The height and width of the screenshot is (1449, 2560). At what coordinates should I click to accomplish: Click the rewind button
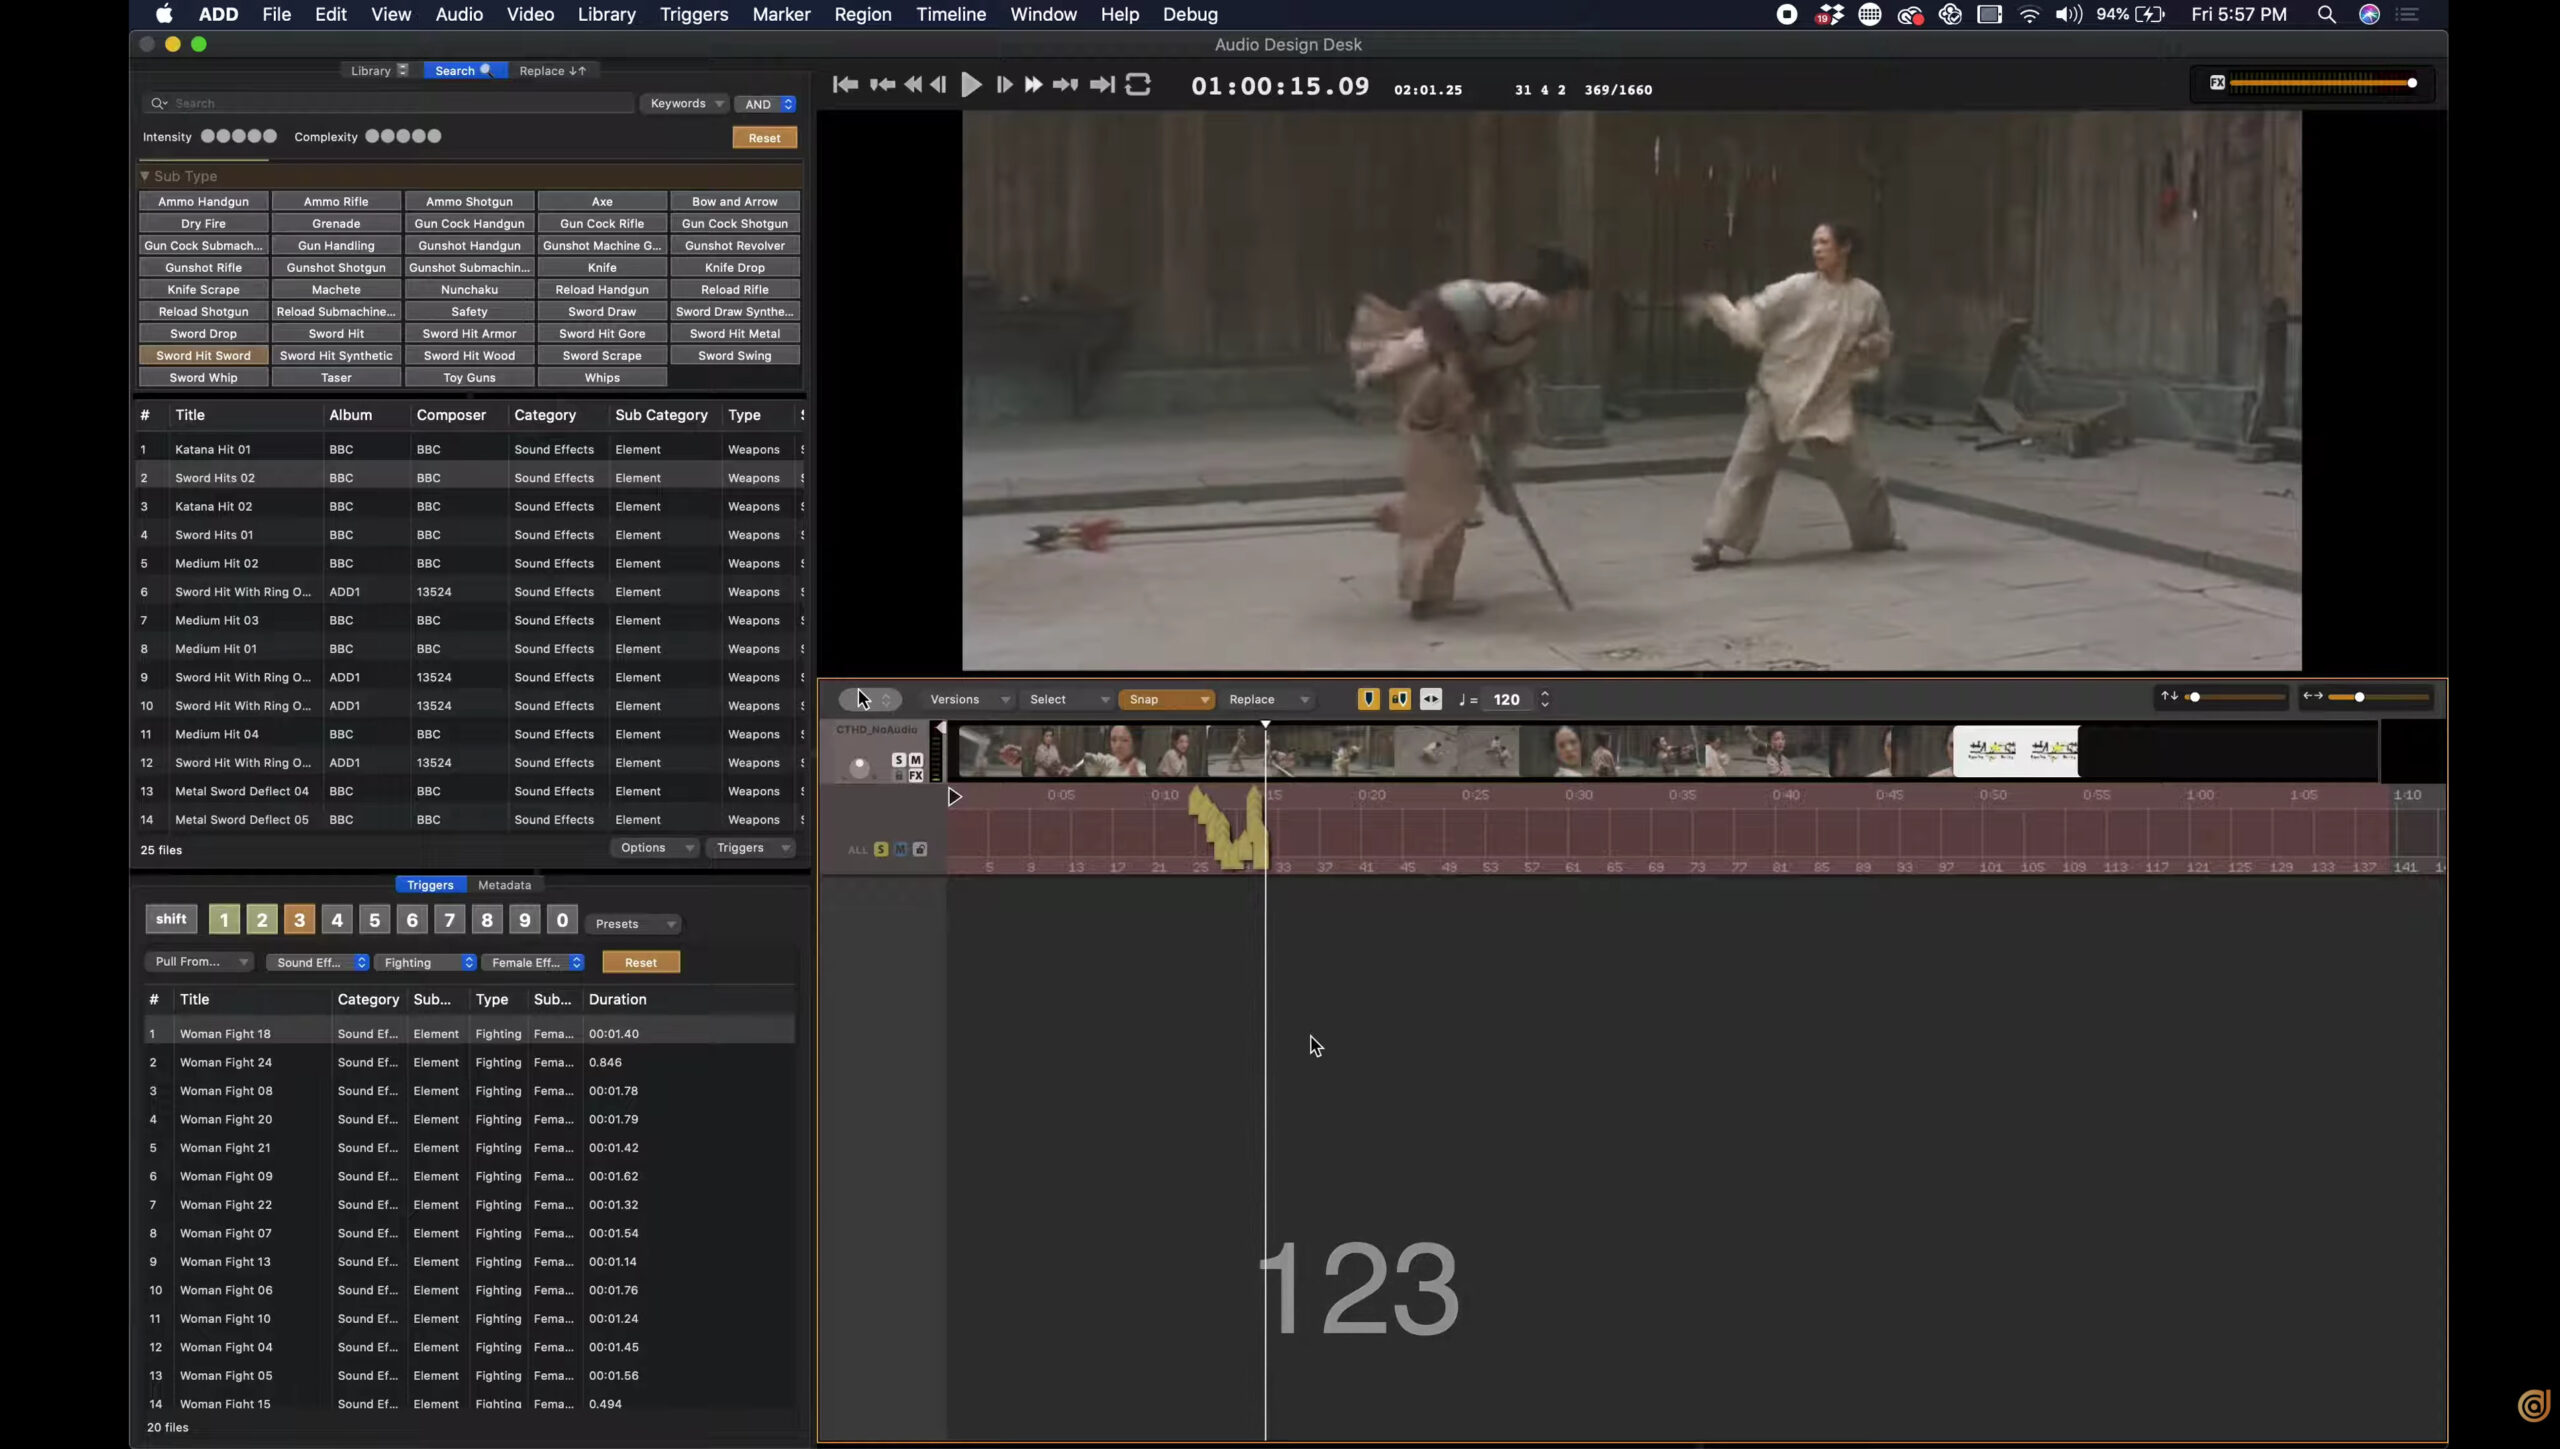click(913, 85)
